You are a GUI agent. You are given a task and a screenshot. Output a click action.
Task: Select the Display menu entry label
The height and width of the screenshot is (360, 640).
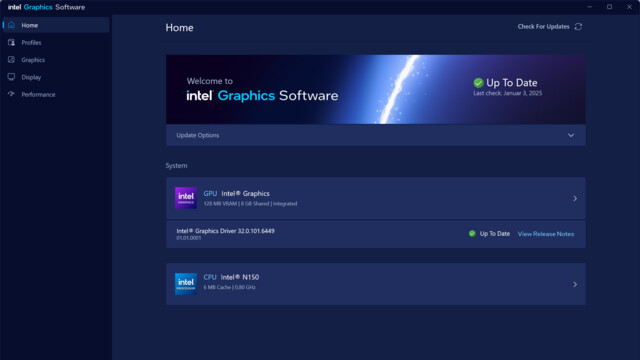point(31,77)
